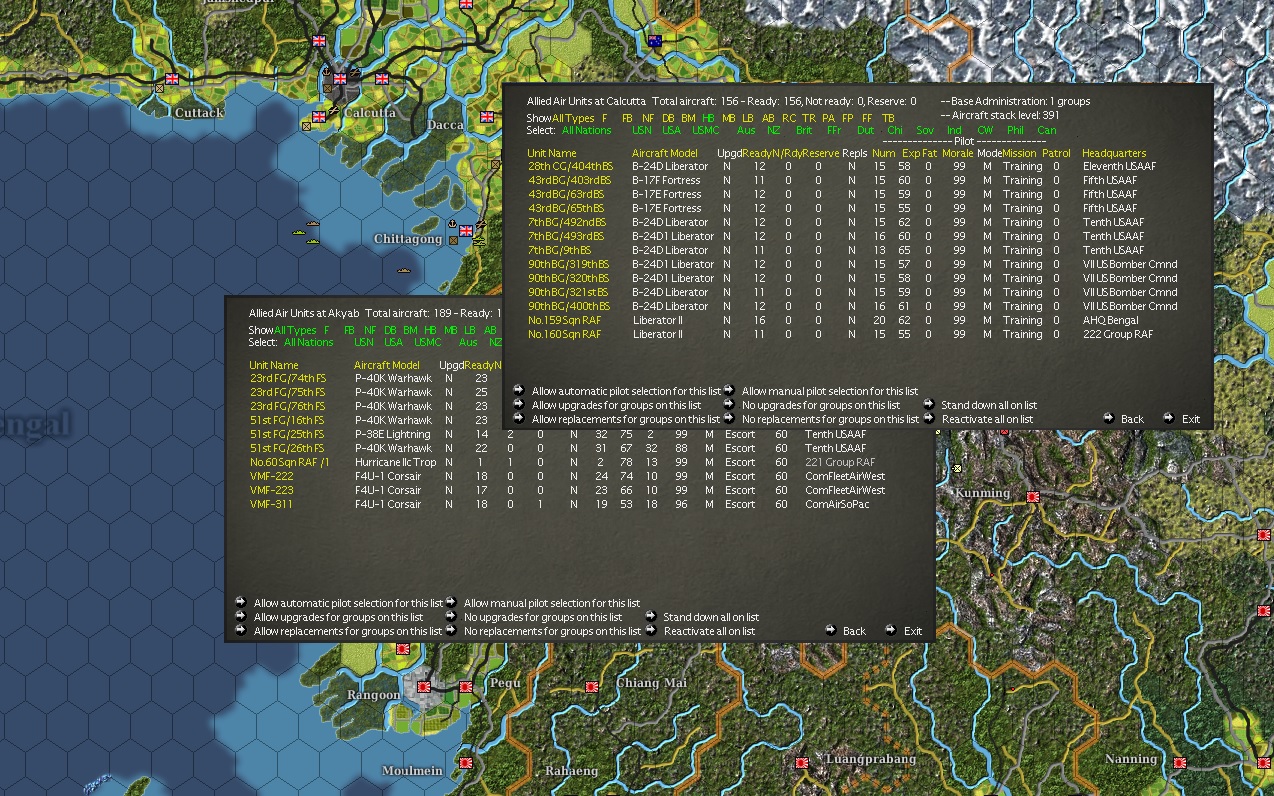1274x796 pixels.
Task: Sort Calcutta list by Aircraft Model header
Action: point(665,153)
